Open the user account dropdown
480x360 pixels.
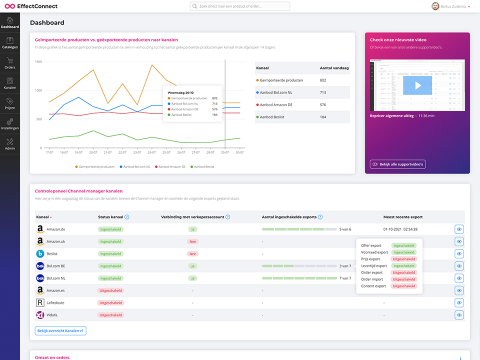tap(451, 6)
